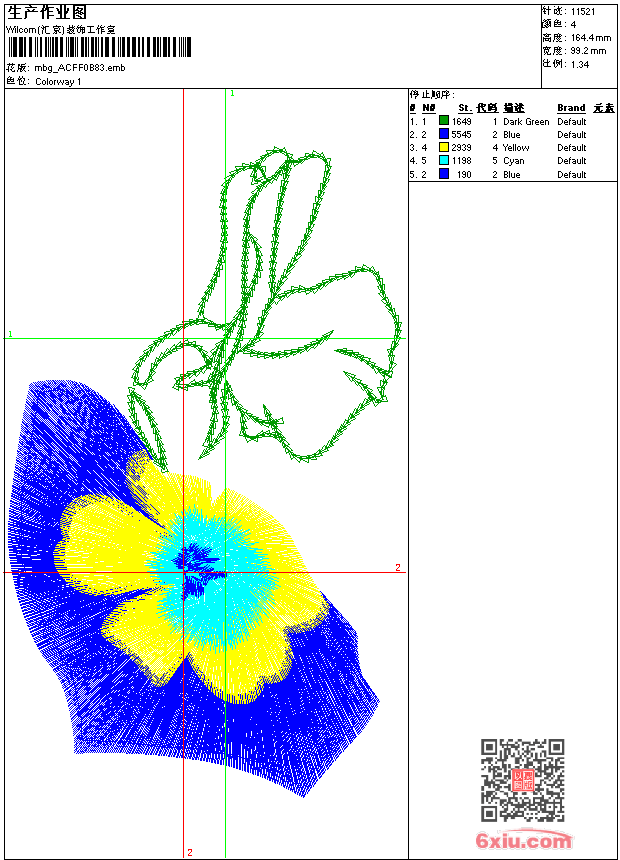Click Default brand in the Cyan row
This screenshot has height=860, width=620.
572,161
